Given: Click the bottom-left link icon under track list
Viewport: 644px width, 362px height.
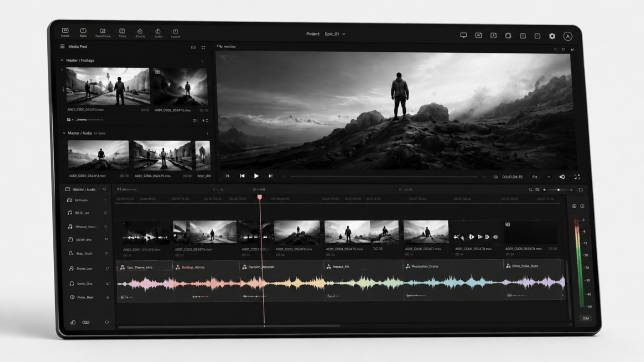Looking at the screenshot, I should (73, 323).
